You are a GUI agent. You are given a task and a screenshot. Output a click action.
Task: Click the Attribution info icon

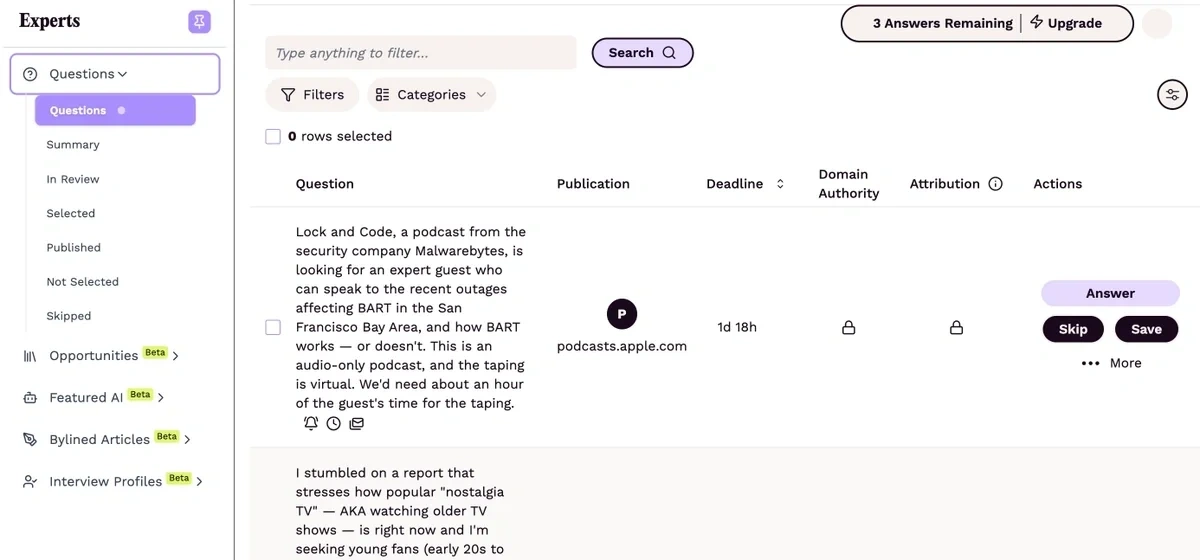995,184
